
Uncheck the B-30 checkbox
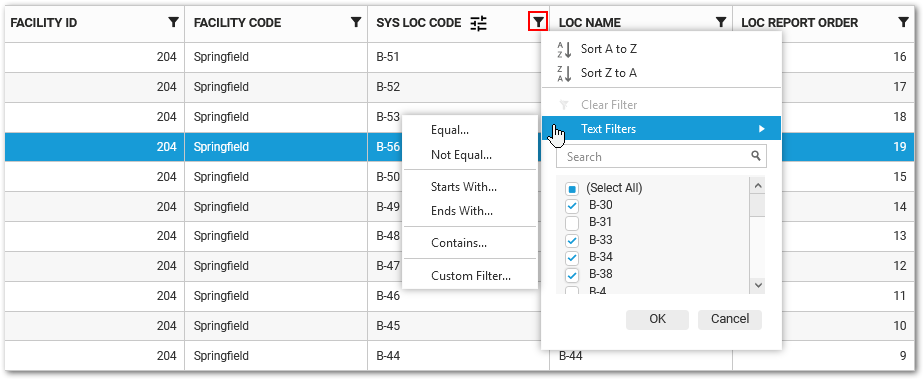point(572,206)
